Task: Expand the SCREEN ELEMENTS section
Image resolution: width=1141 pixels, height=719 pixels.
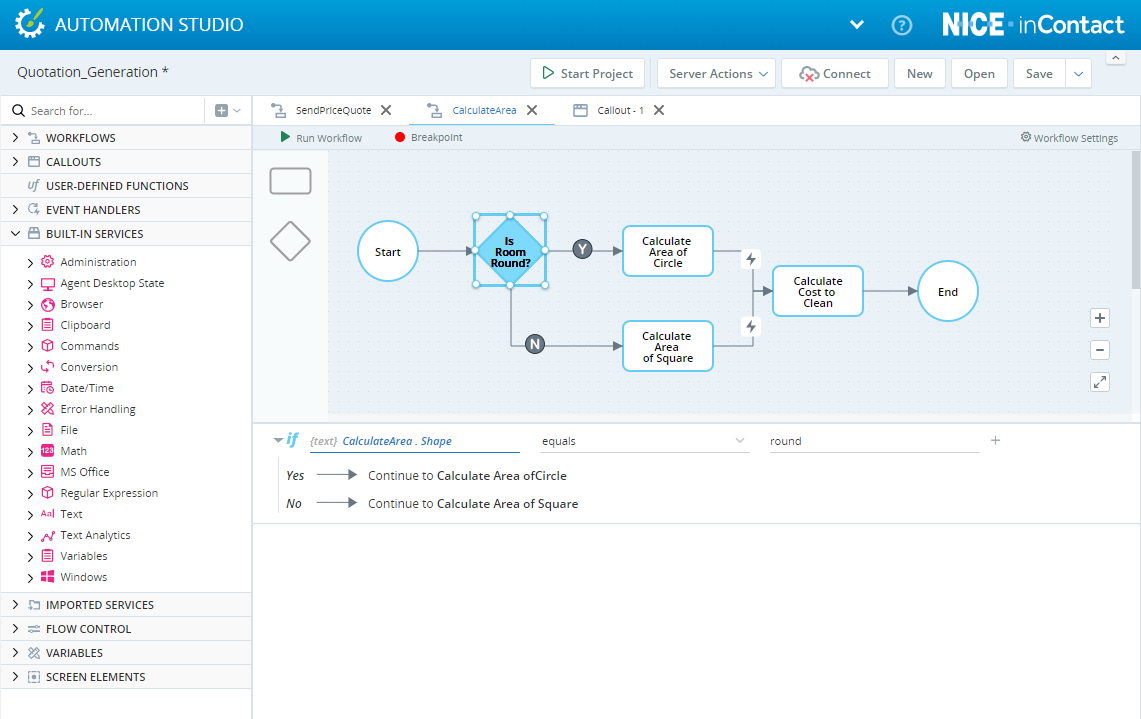Action: tap(15, 677)
